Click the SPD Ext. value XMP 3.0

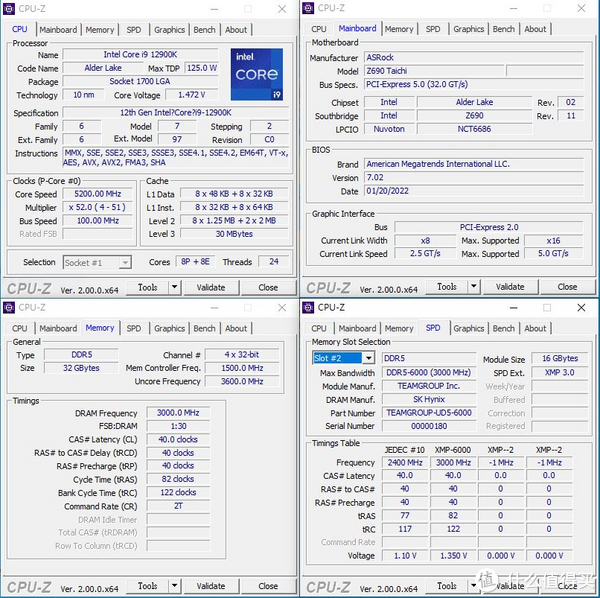click(x=560, y=372)
